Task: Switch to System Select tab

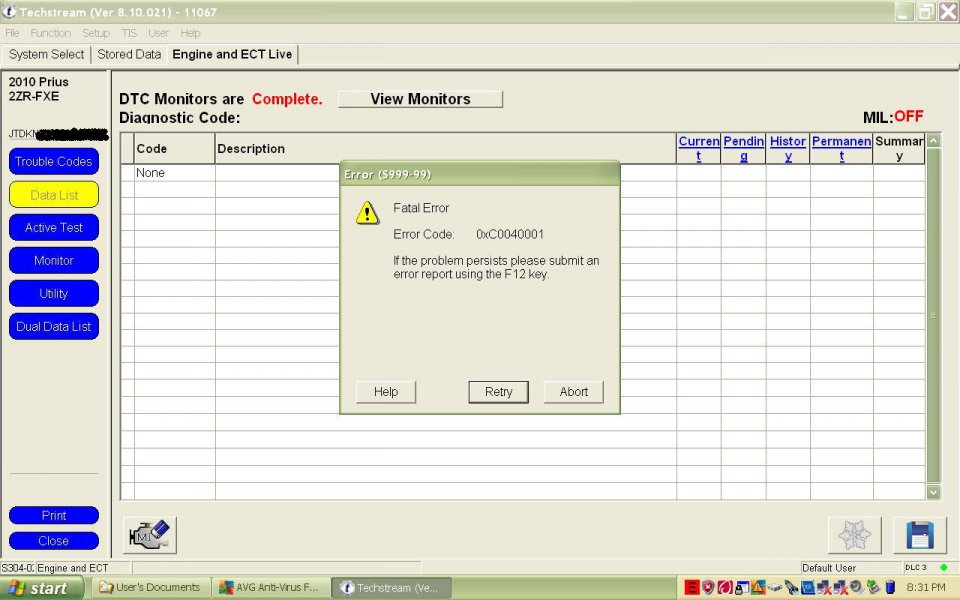Action: click(47, 54)
